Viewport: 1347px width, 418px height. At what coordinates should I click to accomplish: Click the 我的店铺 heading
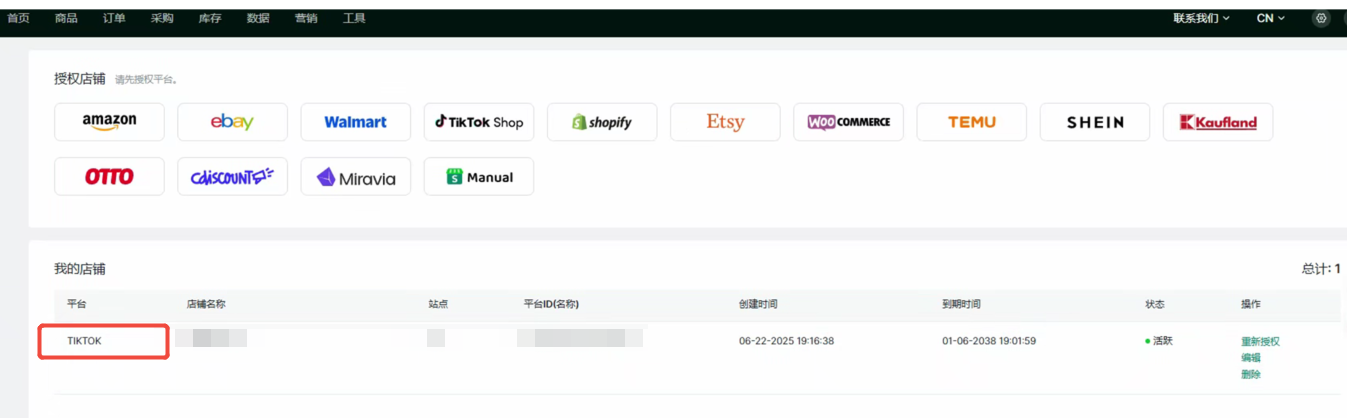pyautogui.click(x=80, y=269)
